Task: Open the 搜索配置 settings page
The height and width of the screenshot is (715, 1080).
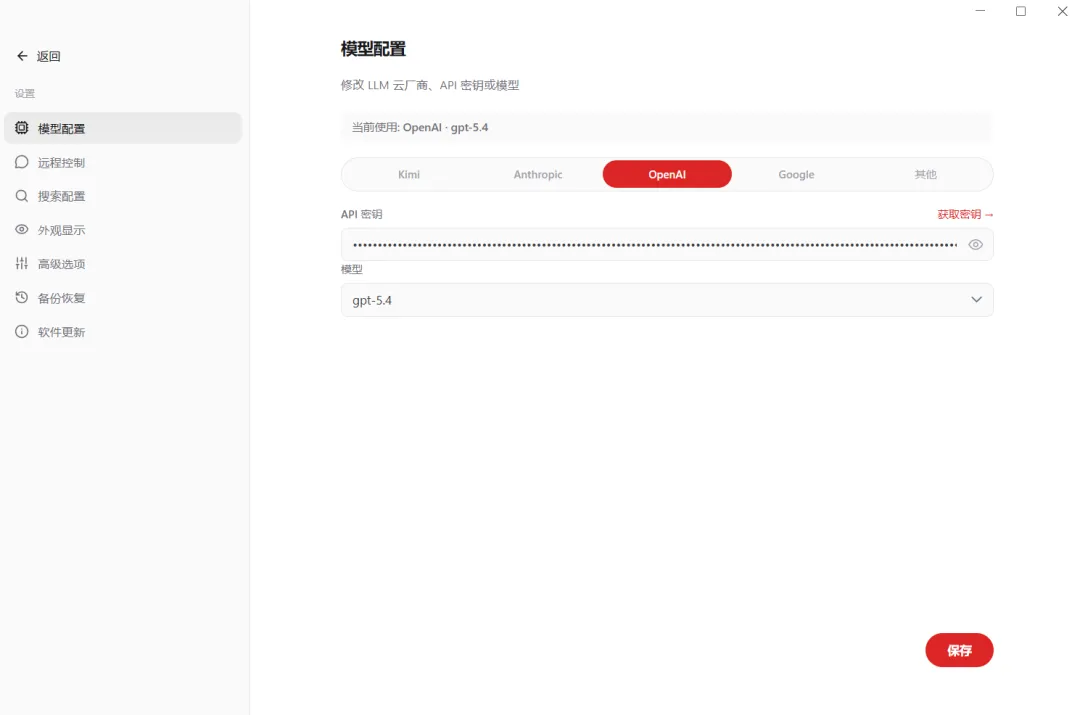Action: point(123,196)
